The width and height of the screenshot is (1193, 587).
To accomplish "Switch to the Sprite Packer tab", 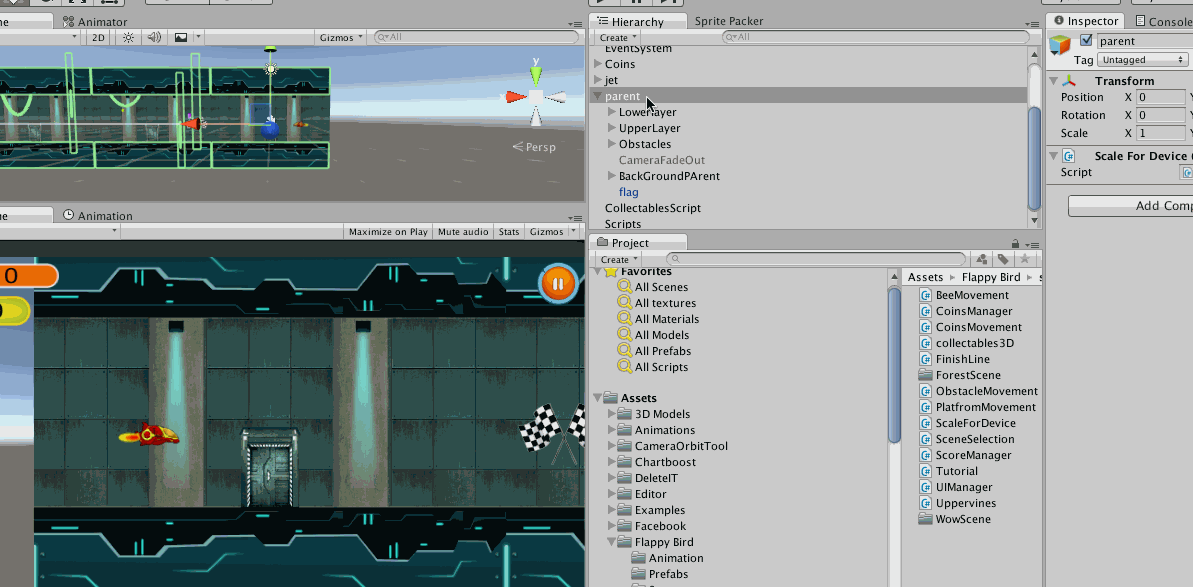I will click(729, 21).
